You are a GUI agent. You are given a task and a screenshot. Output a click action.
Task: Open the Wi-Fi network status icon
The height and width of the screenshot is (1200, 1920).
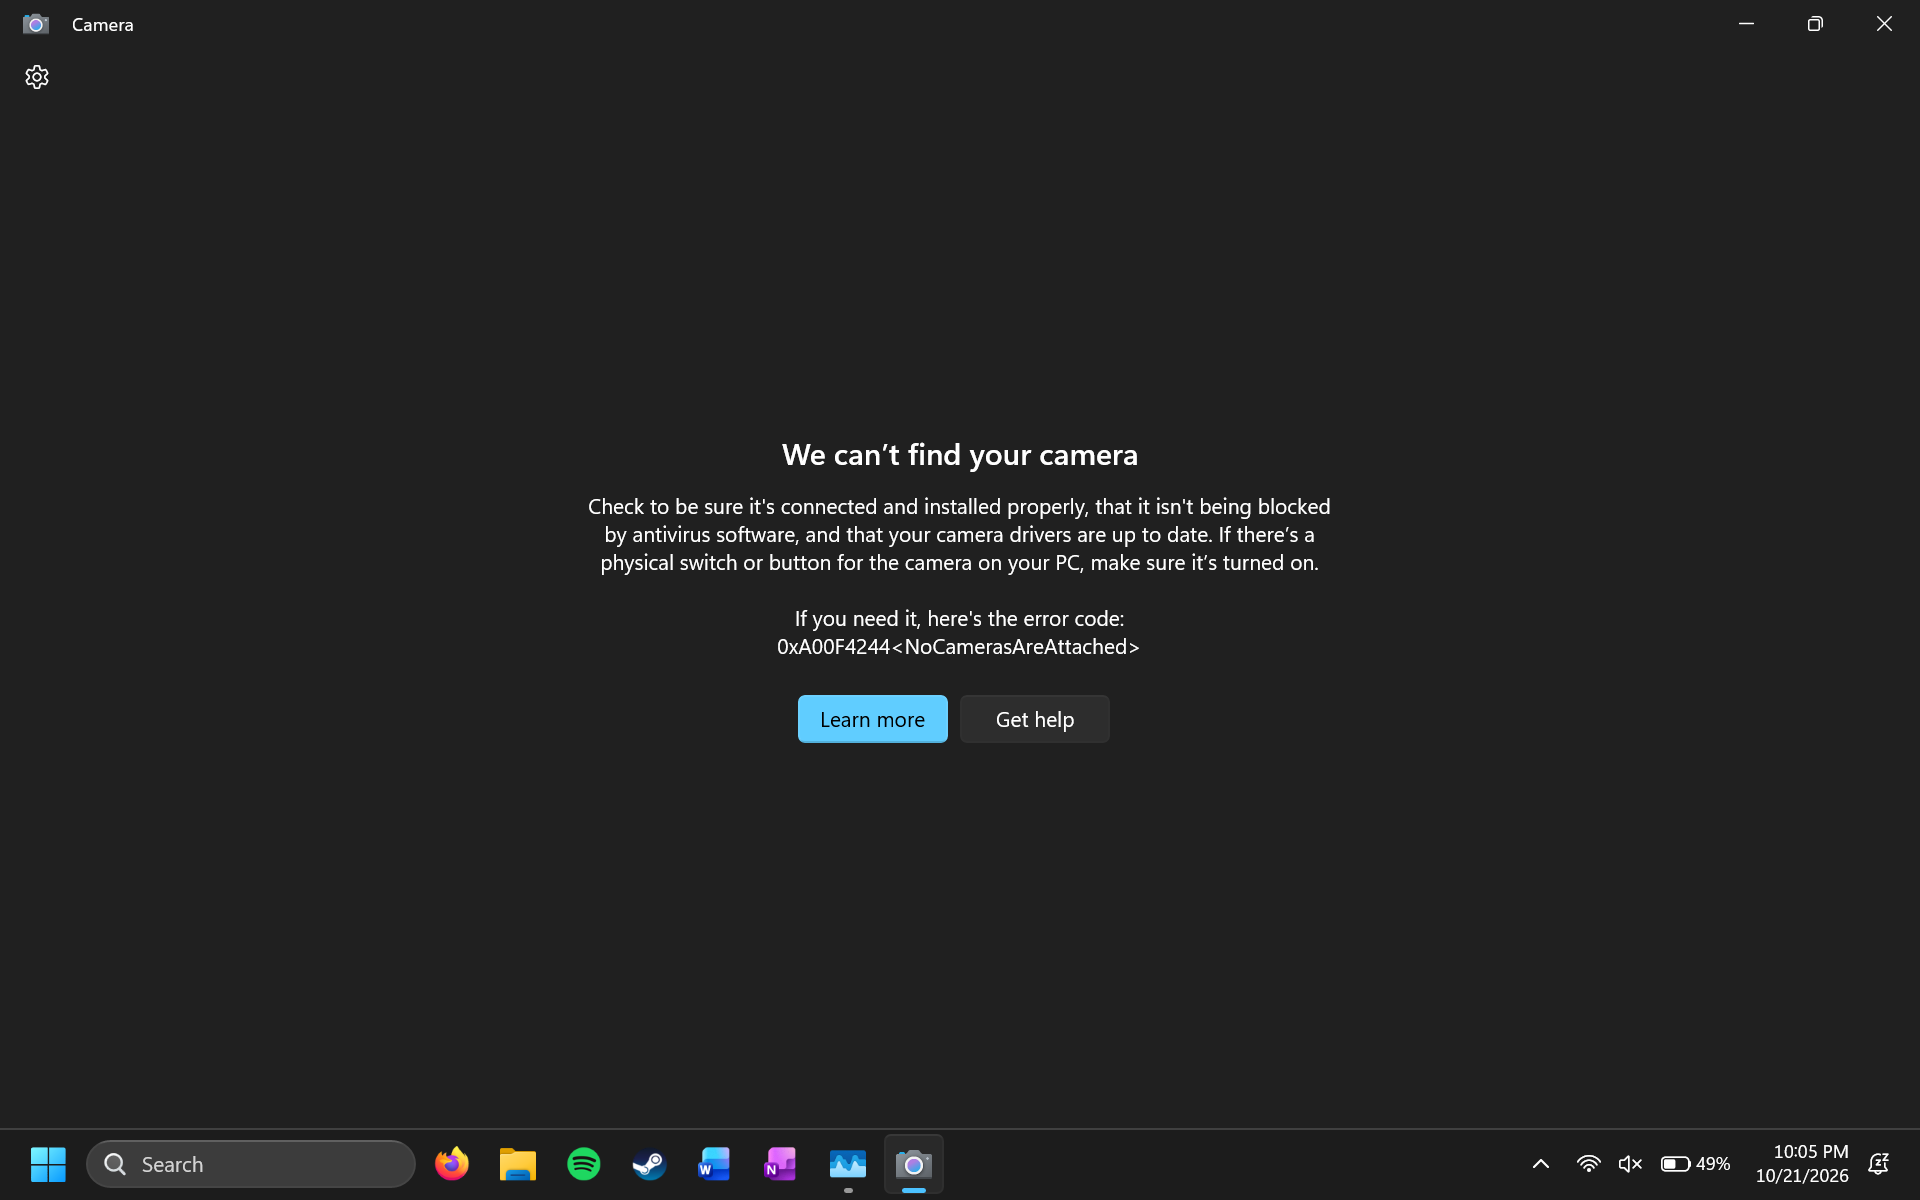tap(1588, 1164)
